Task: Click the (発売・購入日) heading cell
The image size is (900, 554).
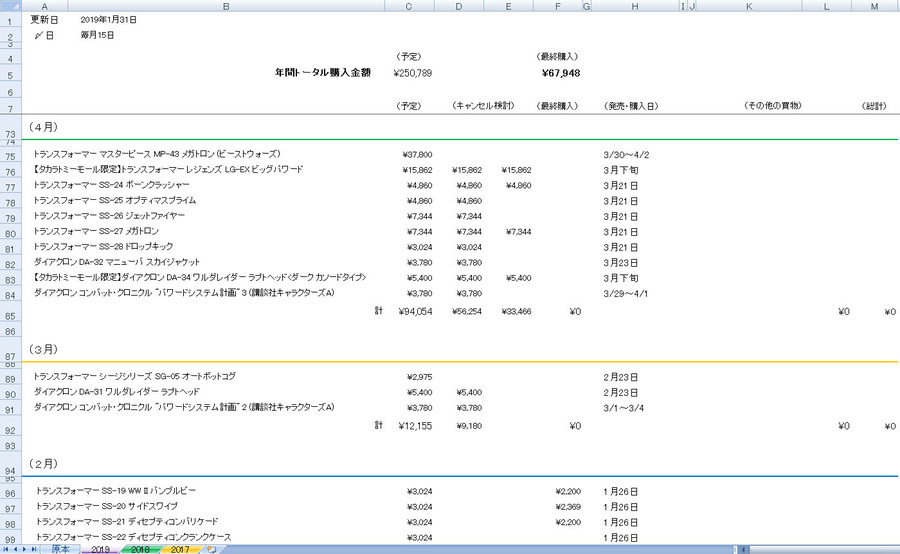Action: click(x=631, y=106)
